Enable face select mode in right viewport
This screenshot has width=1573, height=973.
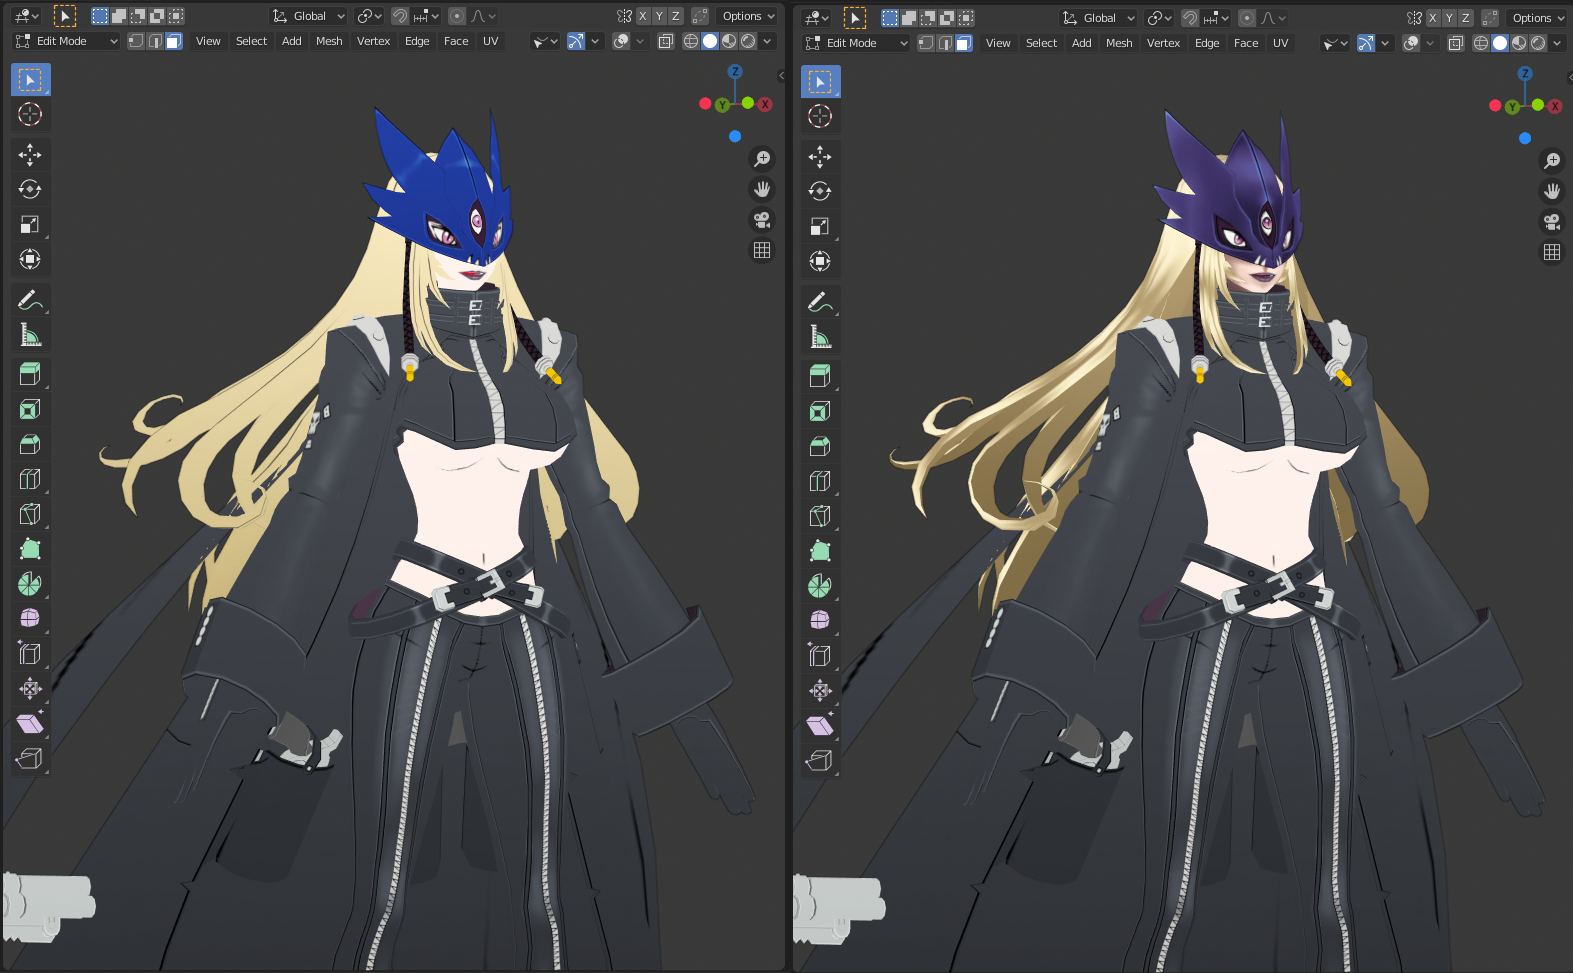964,43
